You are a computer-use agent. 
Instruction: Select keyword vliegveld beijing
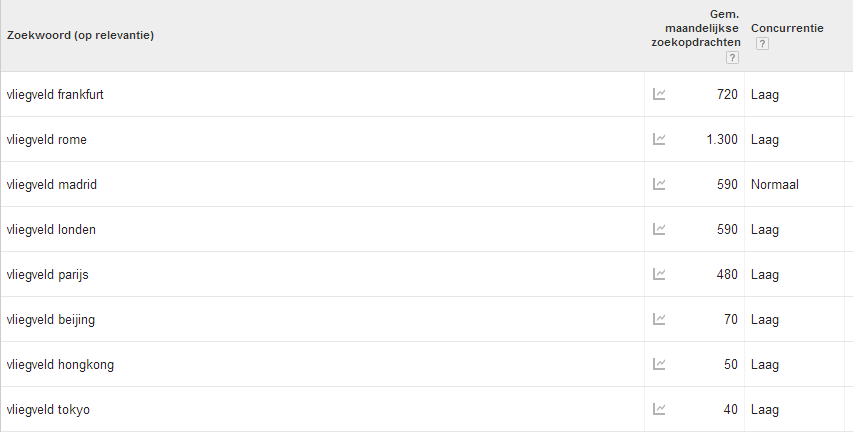click(x=51, y=320)
